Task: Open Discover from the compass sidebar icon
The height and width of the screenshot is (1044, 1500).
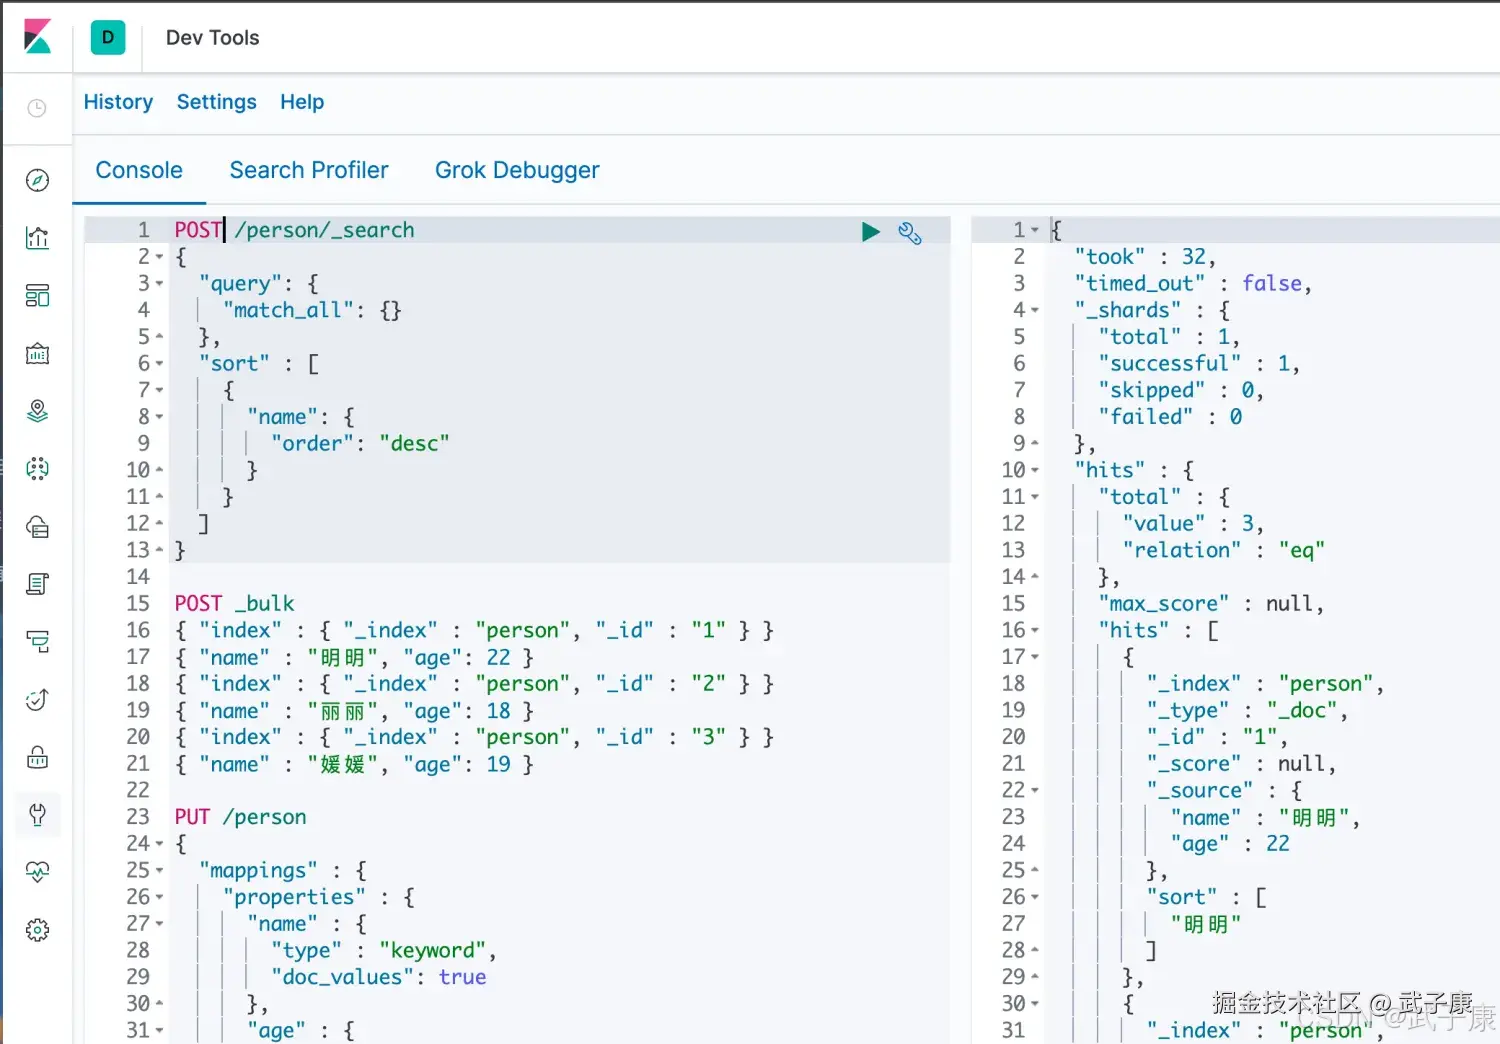Action: 37,180
